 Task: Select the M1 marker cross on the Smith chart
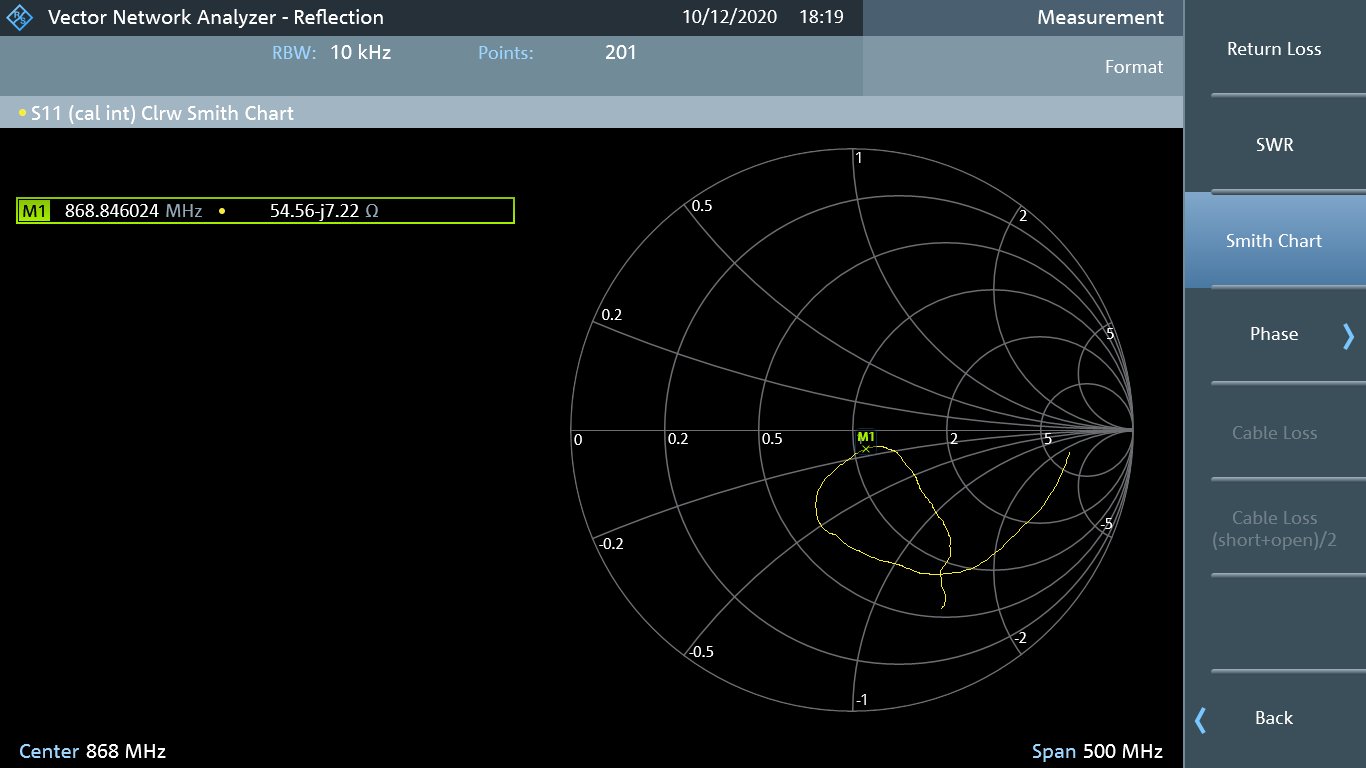[x=864, y=450]
